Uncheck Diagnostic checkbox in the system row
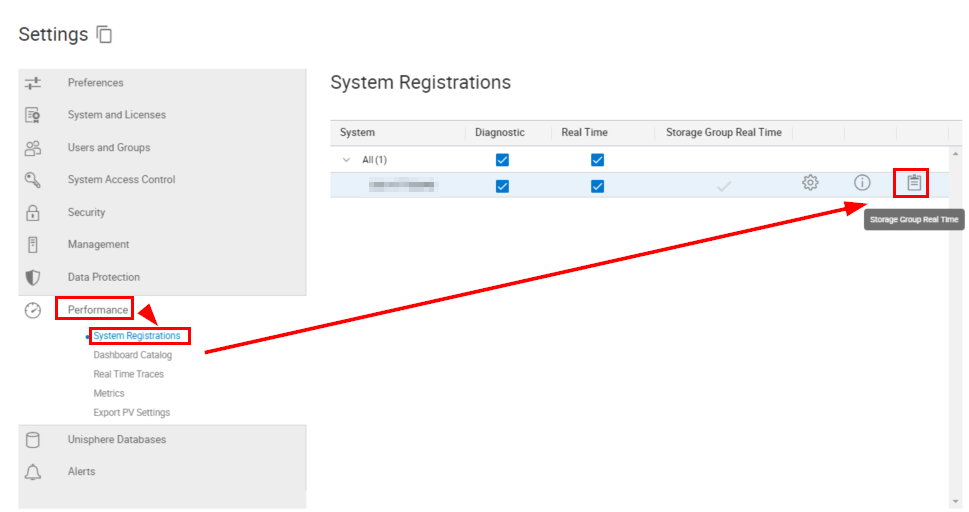 502,186
